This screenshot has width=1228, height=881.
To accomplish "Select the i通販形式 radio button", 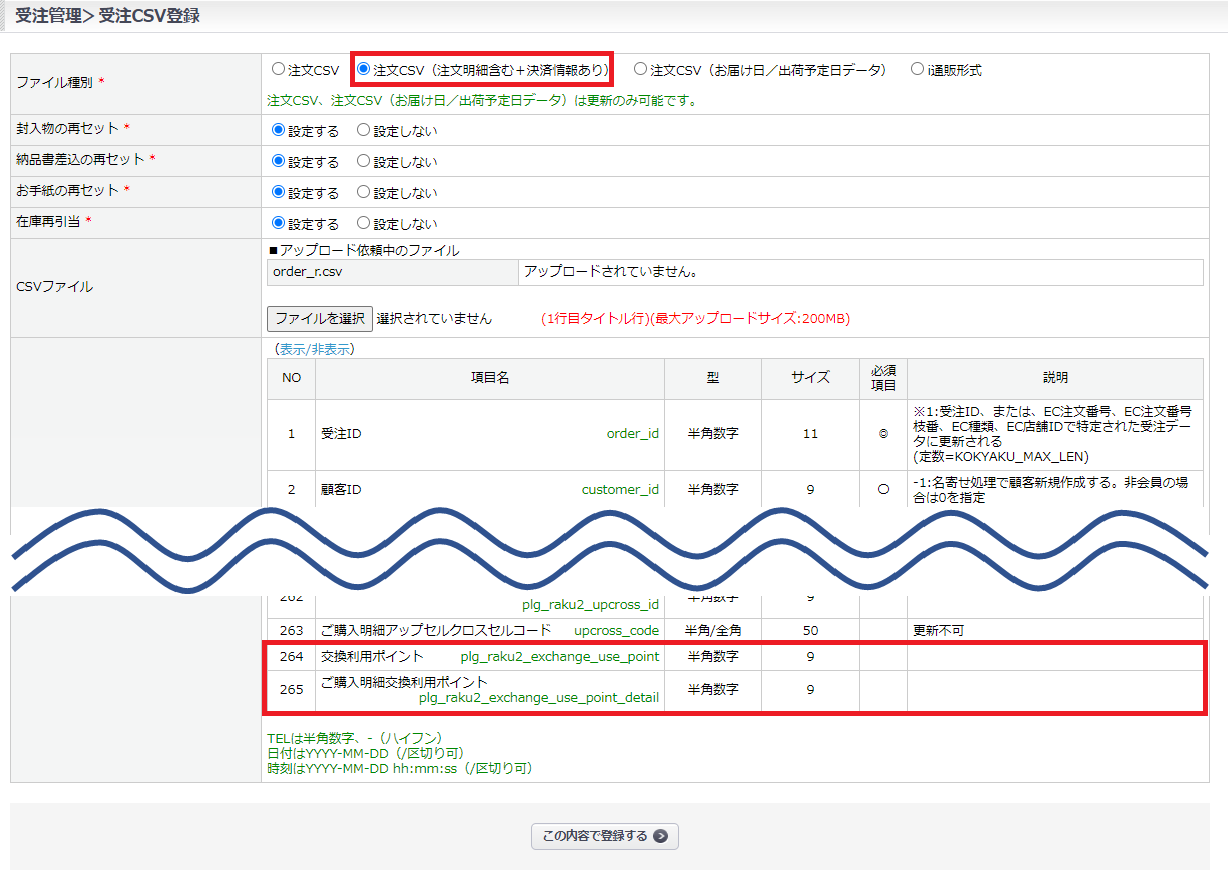I will coord(917,70).
